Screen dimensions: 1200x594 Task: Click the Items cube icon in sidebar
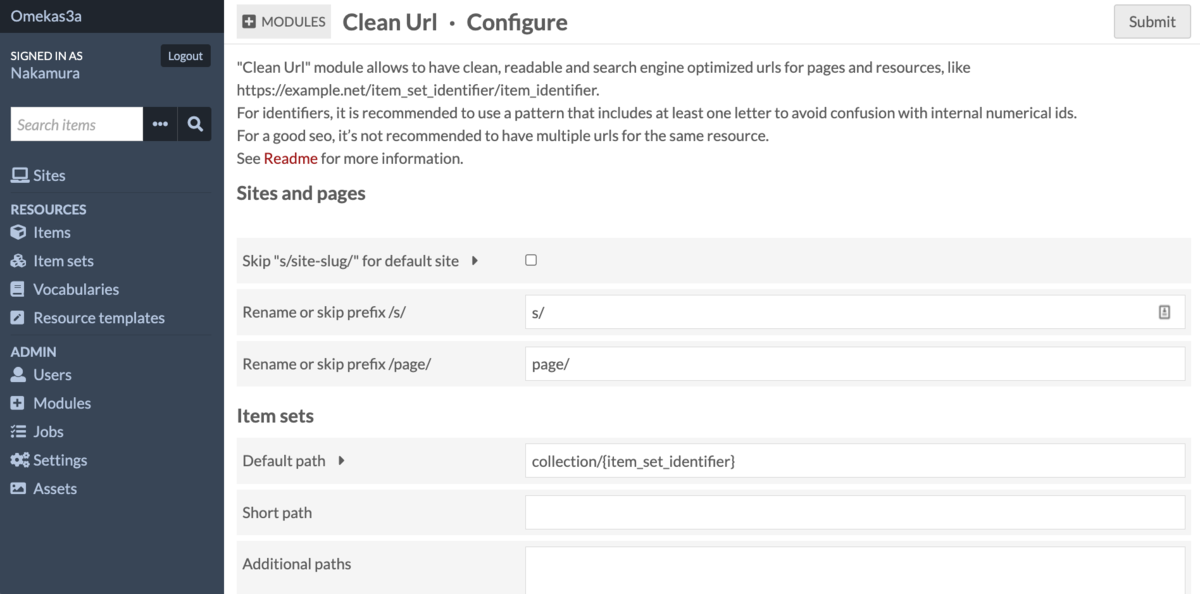(x=18, y=232)
